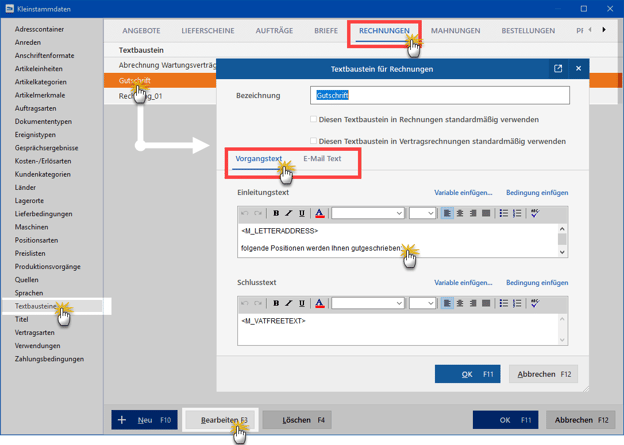Select Textbausteine in the left sidebar

click(36, 306)
